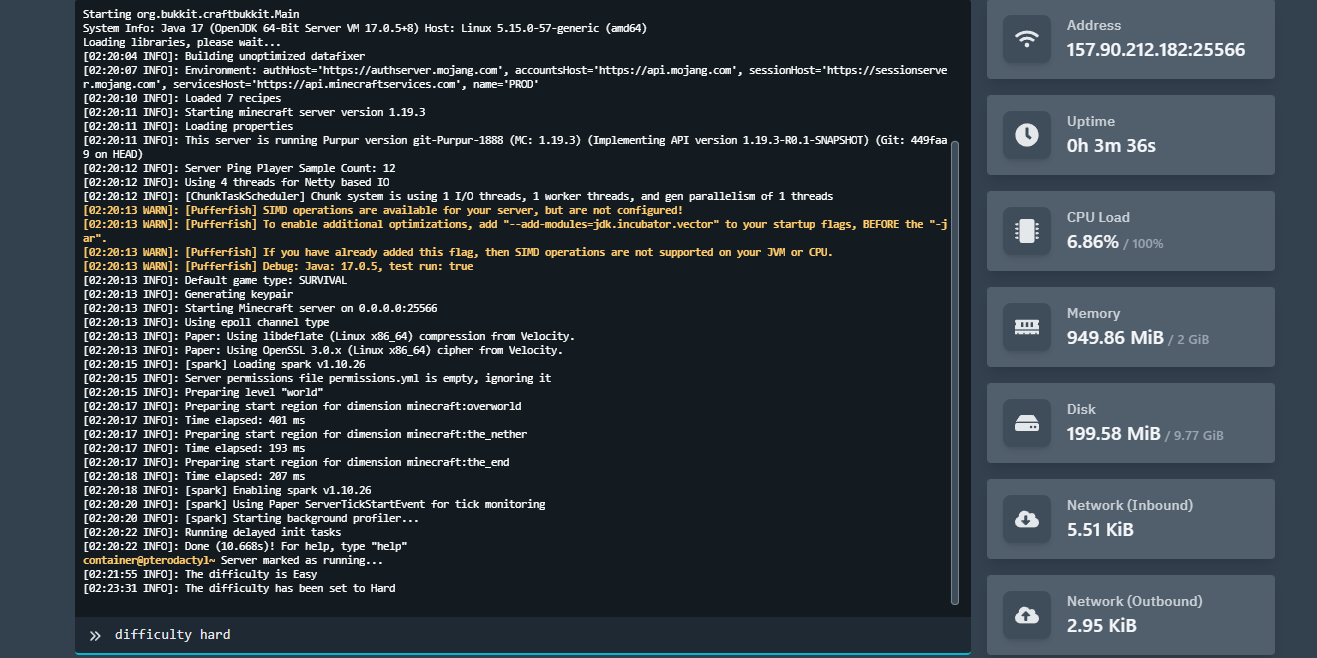Click the 'Server marked as running...' console line
Viewport: 1317px width, 658px height.
tap(301, 560)
